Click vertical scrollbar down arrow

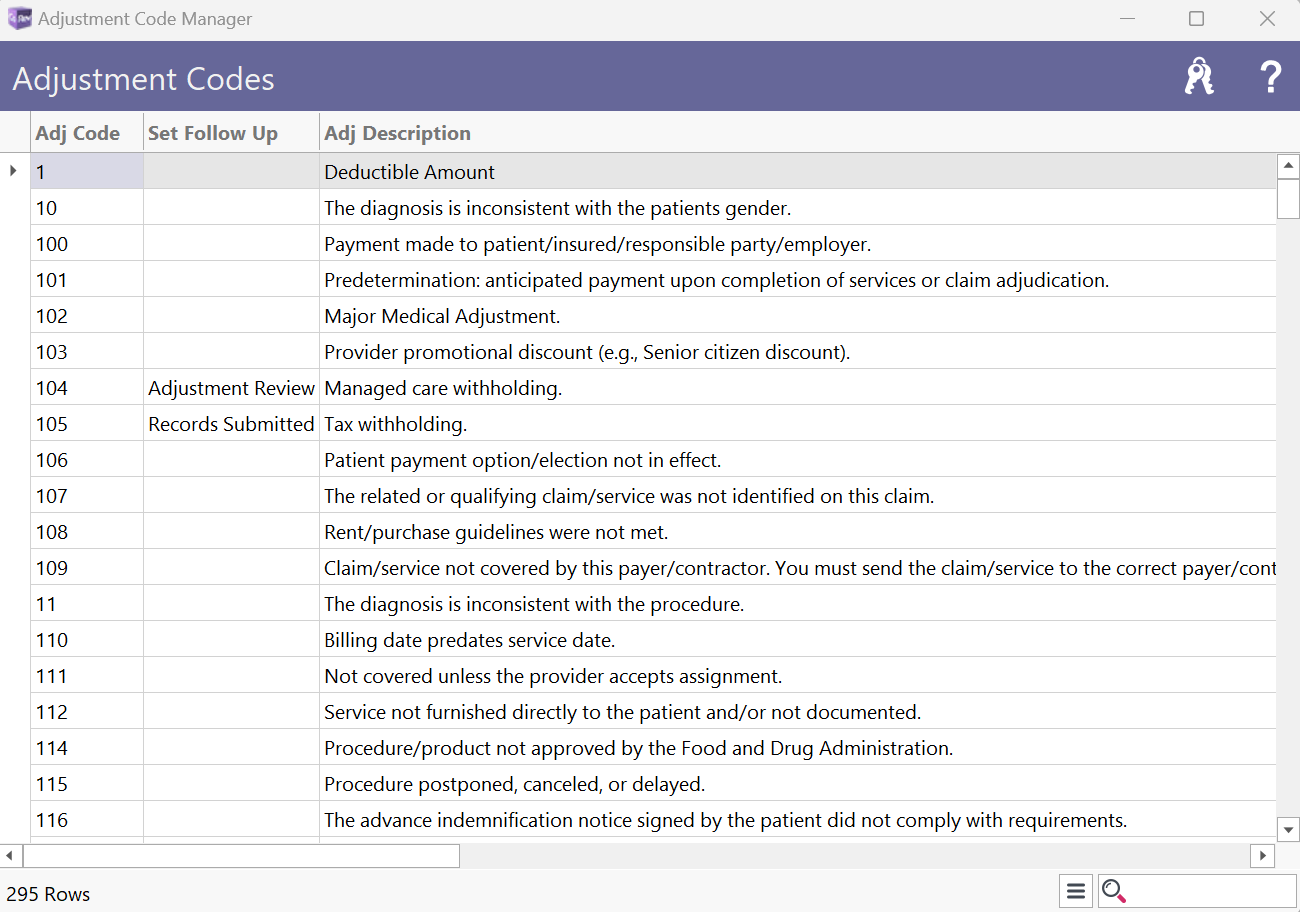click(1288, 829)
